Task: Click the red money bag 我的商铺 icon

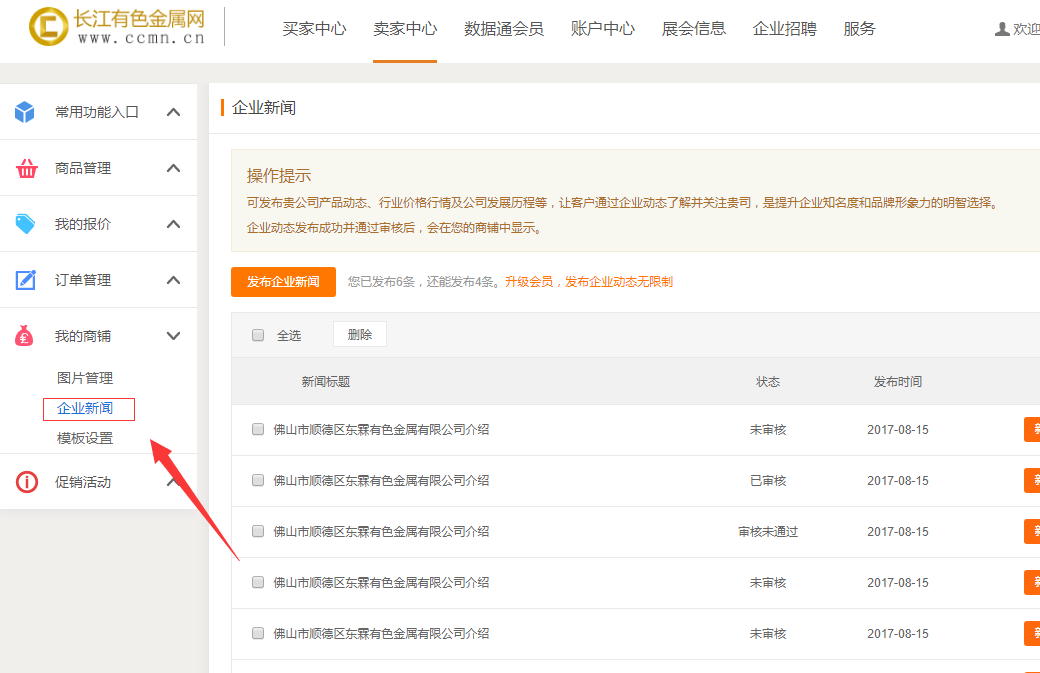Action: [x=25, y=337]
